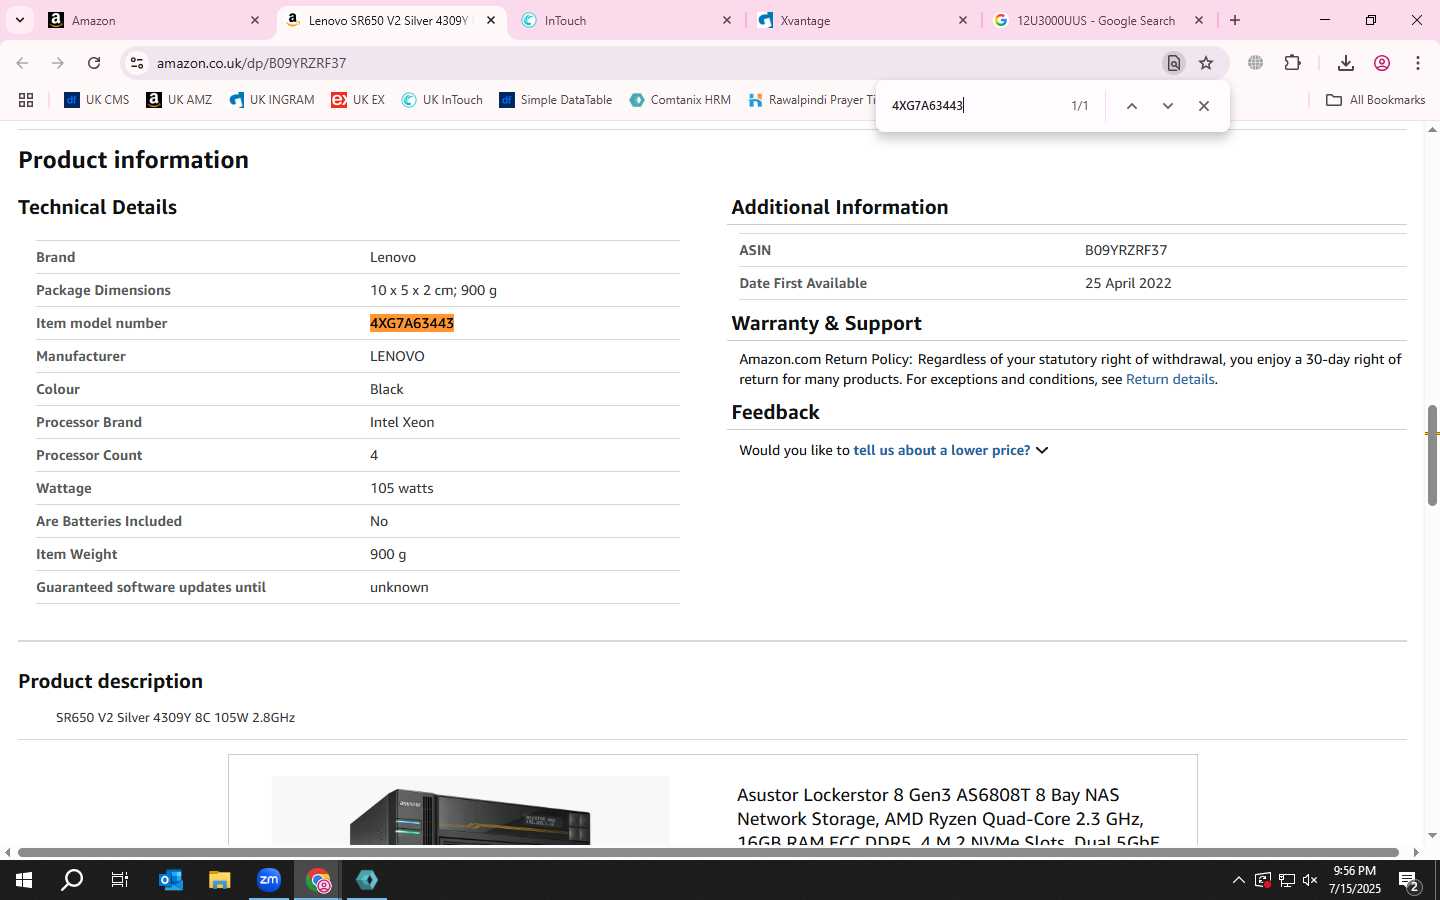Click the Processor Brand value Intel Xeon

pyautogui.click(x=402, y=422)
